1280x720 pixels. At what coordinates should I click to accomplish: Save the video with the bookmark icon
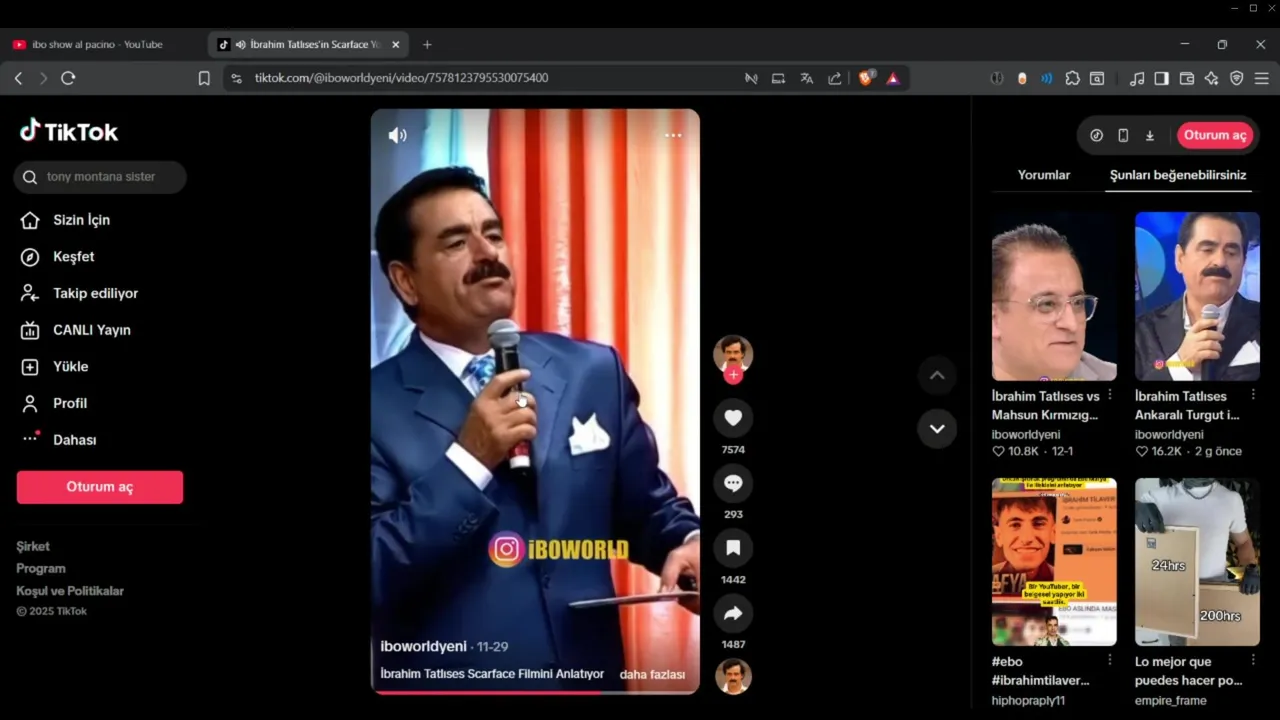coord(733,548)
